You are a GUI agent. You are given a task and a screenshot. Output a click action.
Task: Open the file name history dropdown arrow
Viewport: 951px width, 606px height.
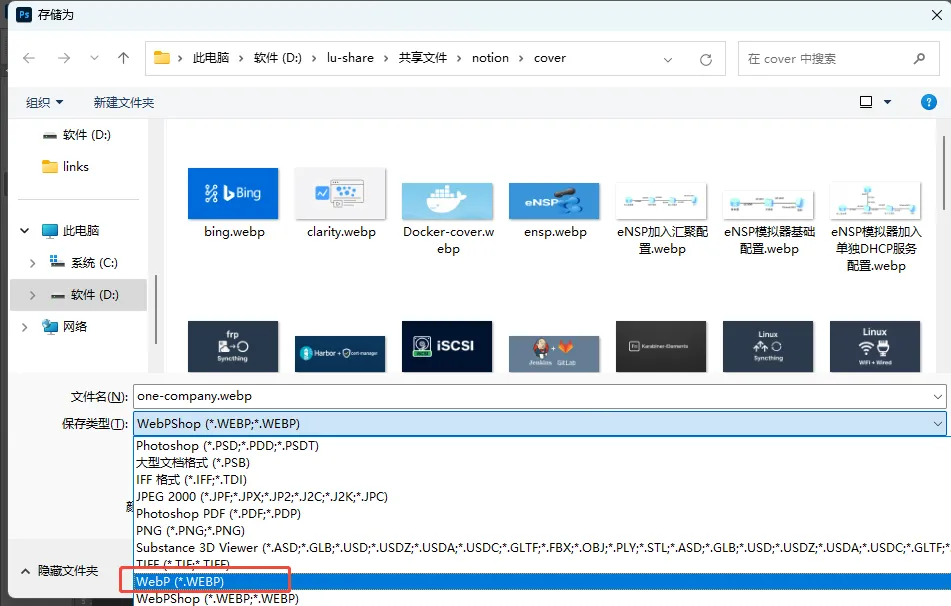pos(938,397)
